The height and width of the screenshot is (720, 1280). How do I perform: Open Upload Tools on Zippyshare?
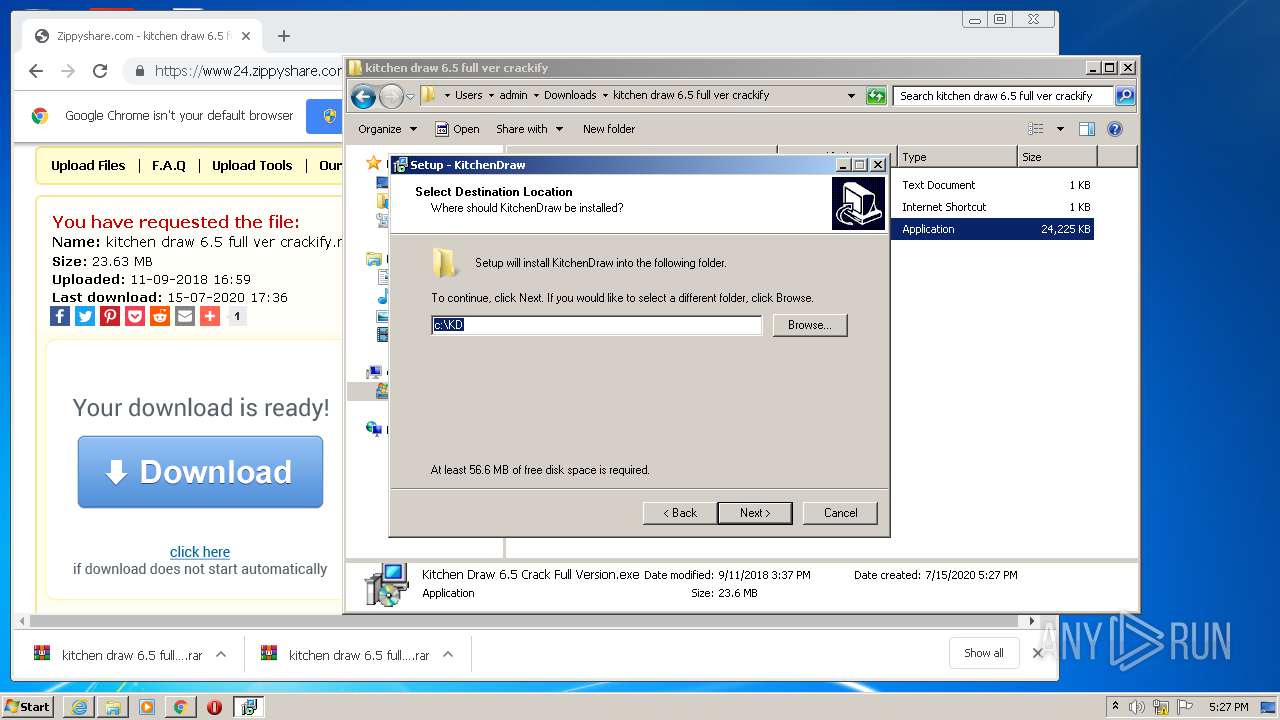[x=252, y=166]
